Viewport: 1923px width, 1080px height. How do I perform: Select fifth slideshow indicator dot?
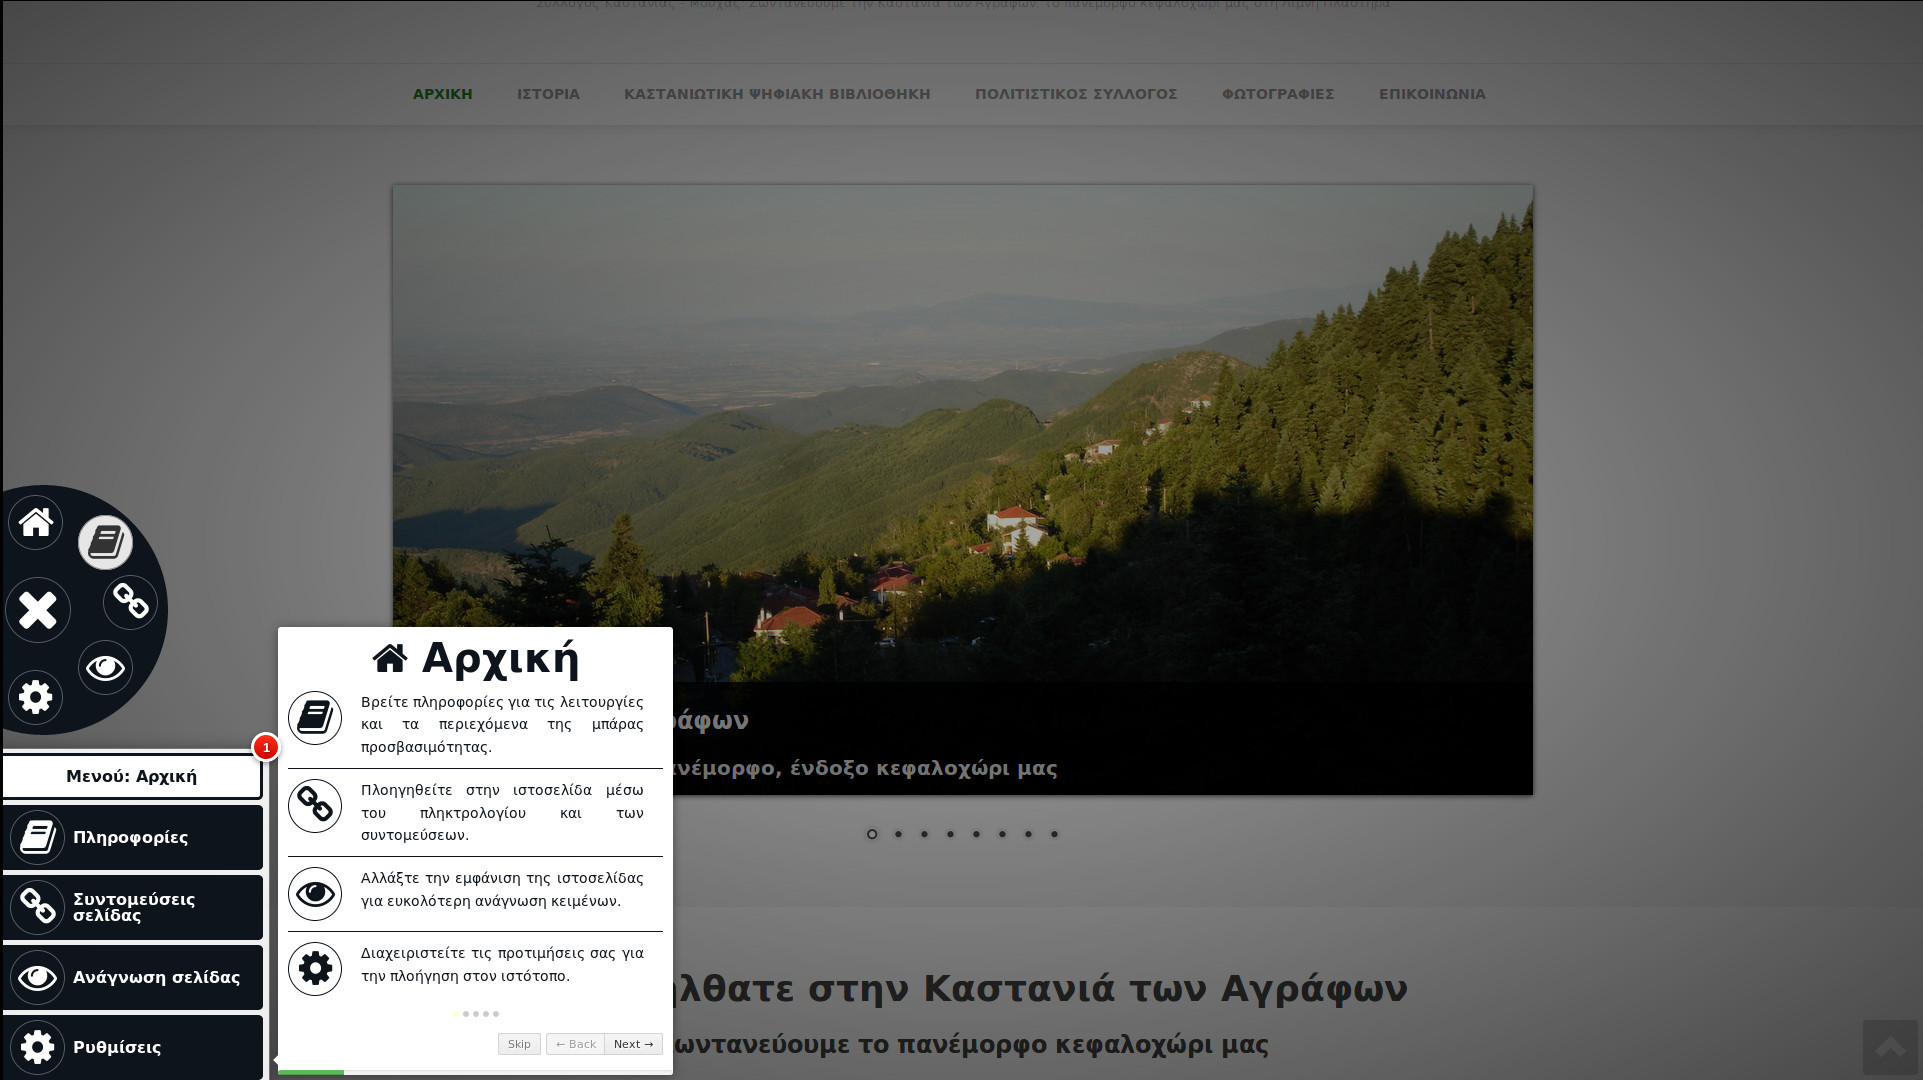[976, 834]
